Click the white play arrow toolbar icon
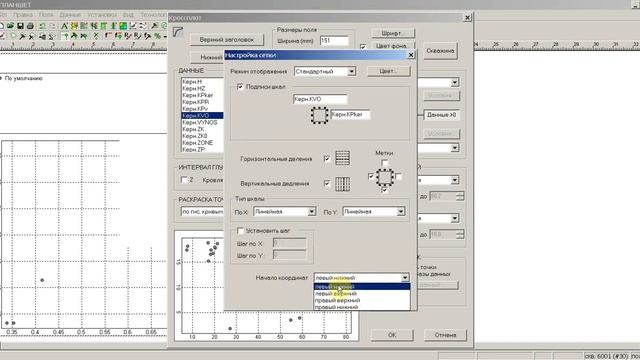Image resolution: width=640 pixels, height=360 pixels. [13, 36]
